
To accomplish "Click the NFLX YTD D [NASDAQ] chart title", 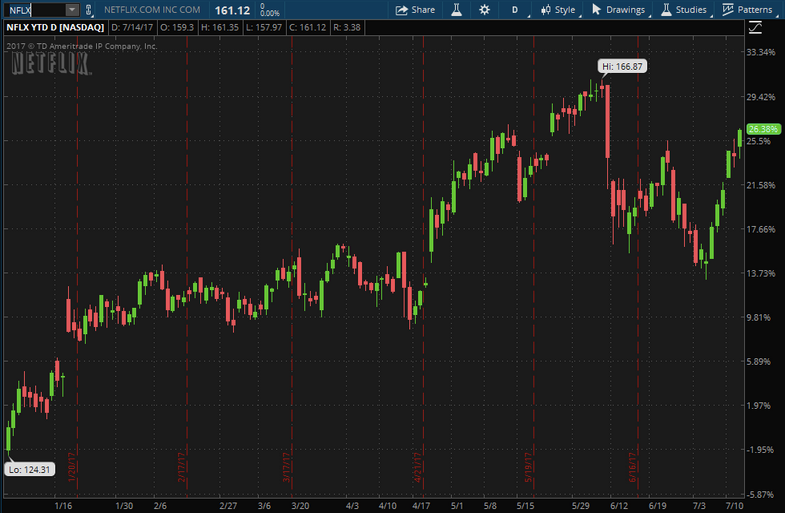I will click(x=55, y=28).
